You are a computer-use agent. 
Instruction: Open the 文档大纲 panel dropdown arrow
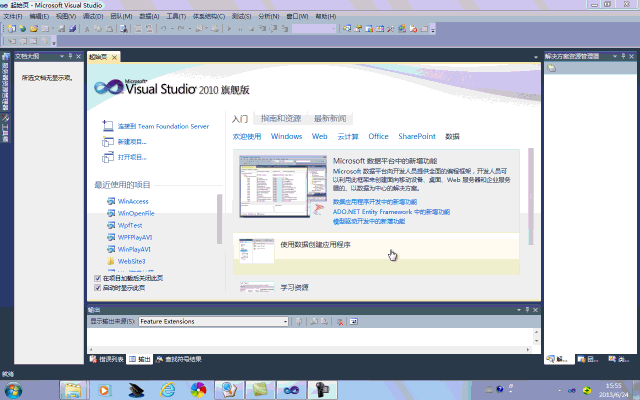62,56
